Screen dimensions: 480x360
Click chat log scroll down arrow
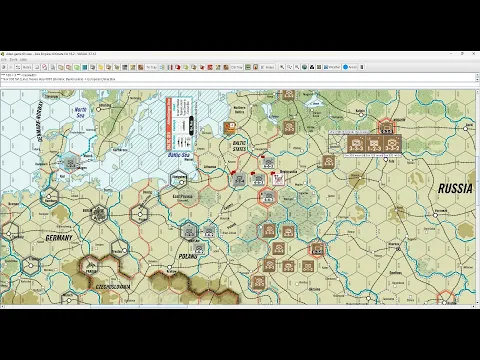click(x=477, y=80)
